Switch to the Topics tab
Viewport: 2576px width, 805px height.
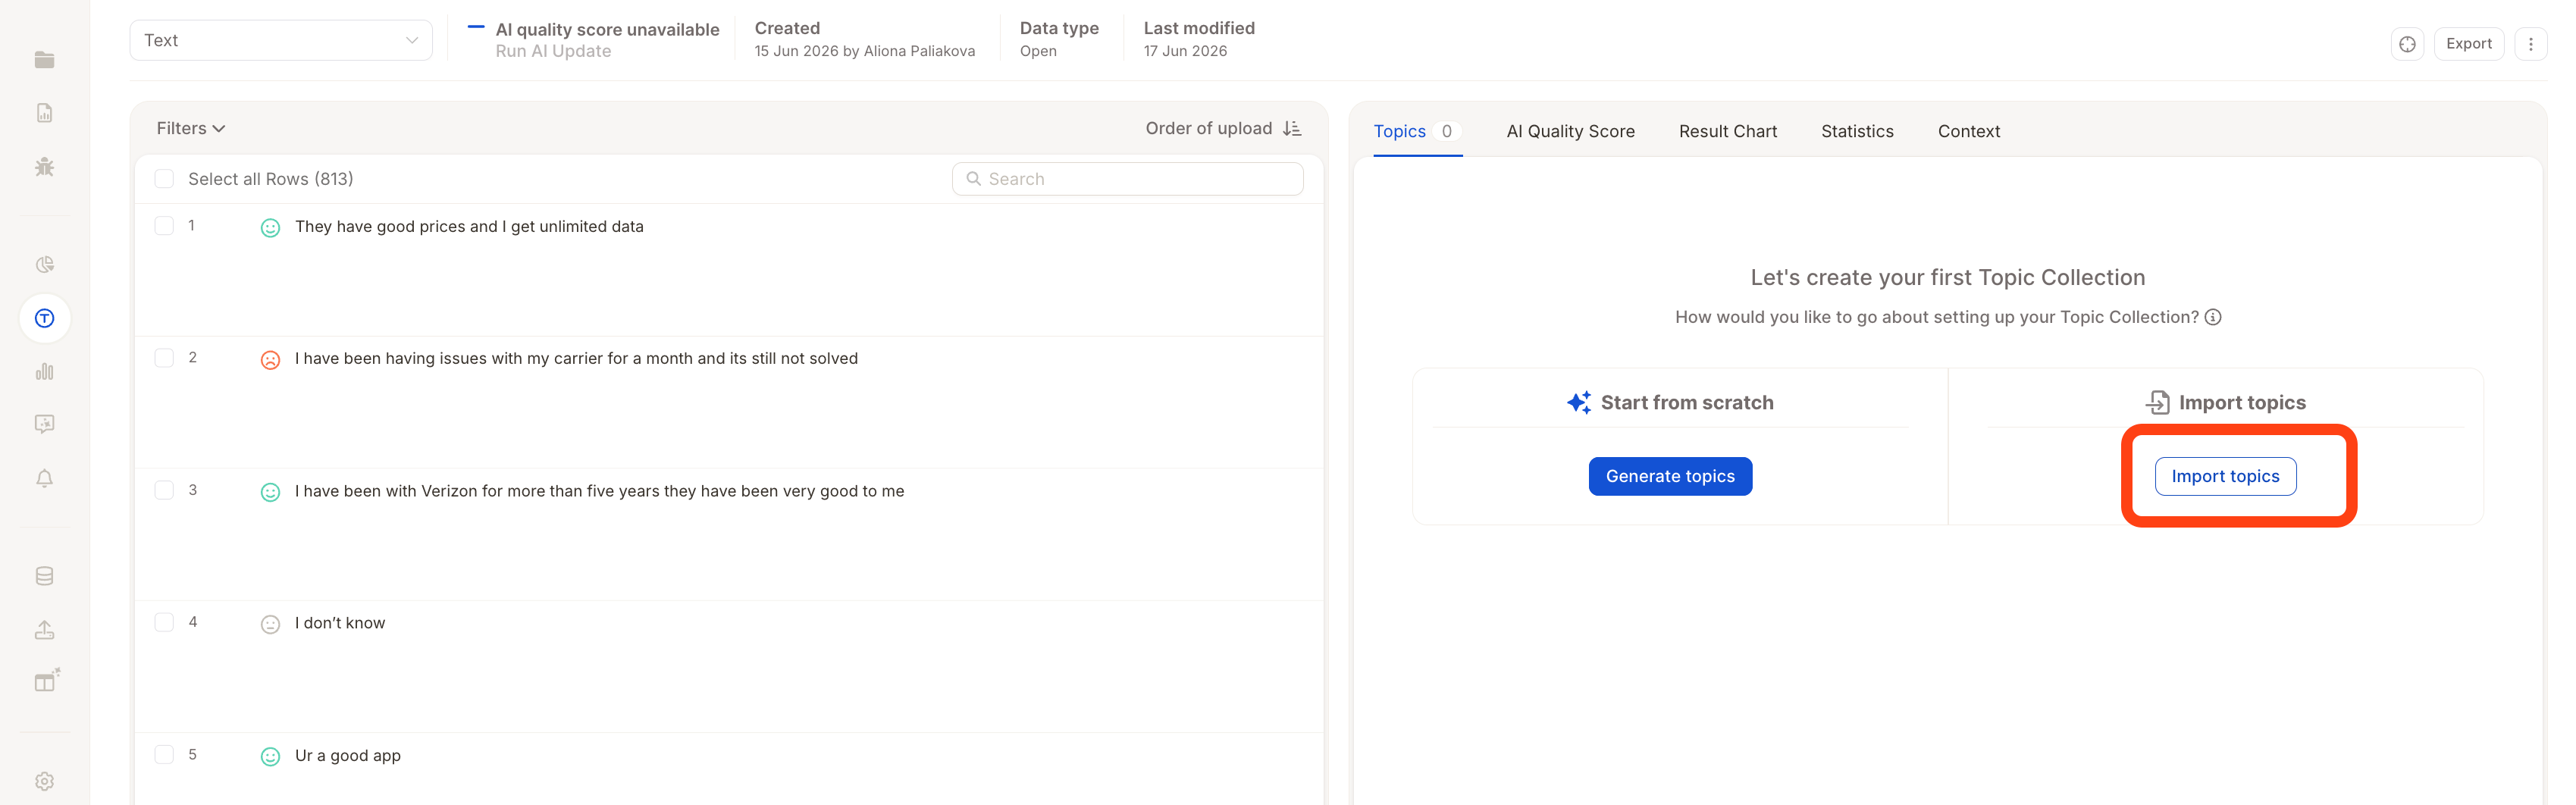1417,131
